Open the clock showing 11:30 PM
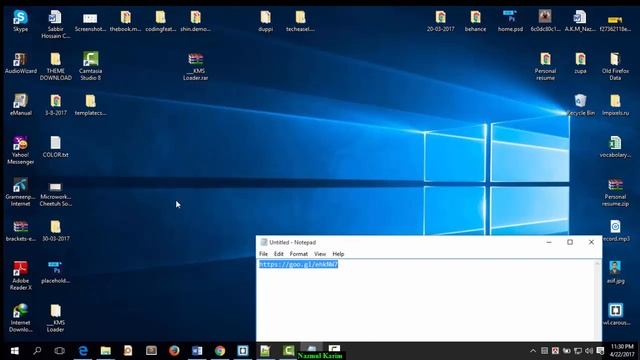Screen dimensions: 640x360 coord(622,351)
